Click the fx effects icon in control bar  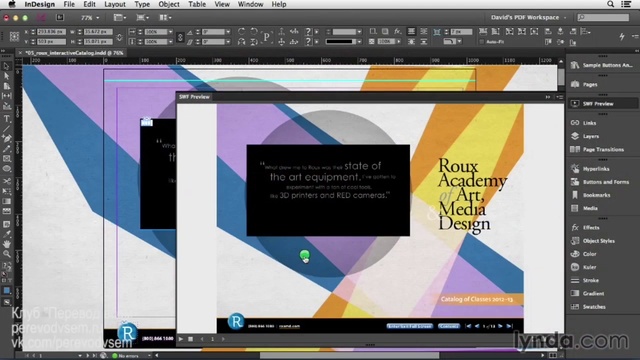[x=397, y=31]
